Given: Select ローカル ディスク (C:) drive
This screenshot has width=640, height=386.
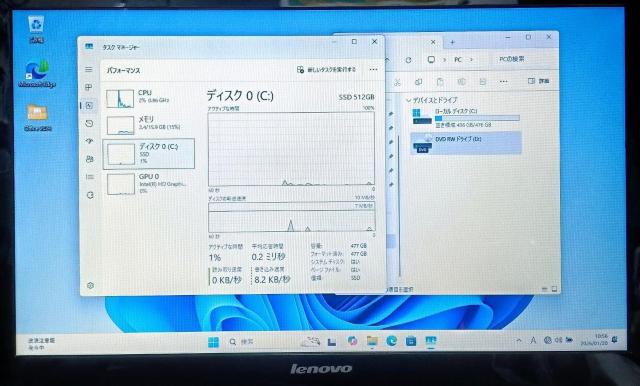Looking at the screenshot, I should [x=466, y=118].
